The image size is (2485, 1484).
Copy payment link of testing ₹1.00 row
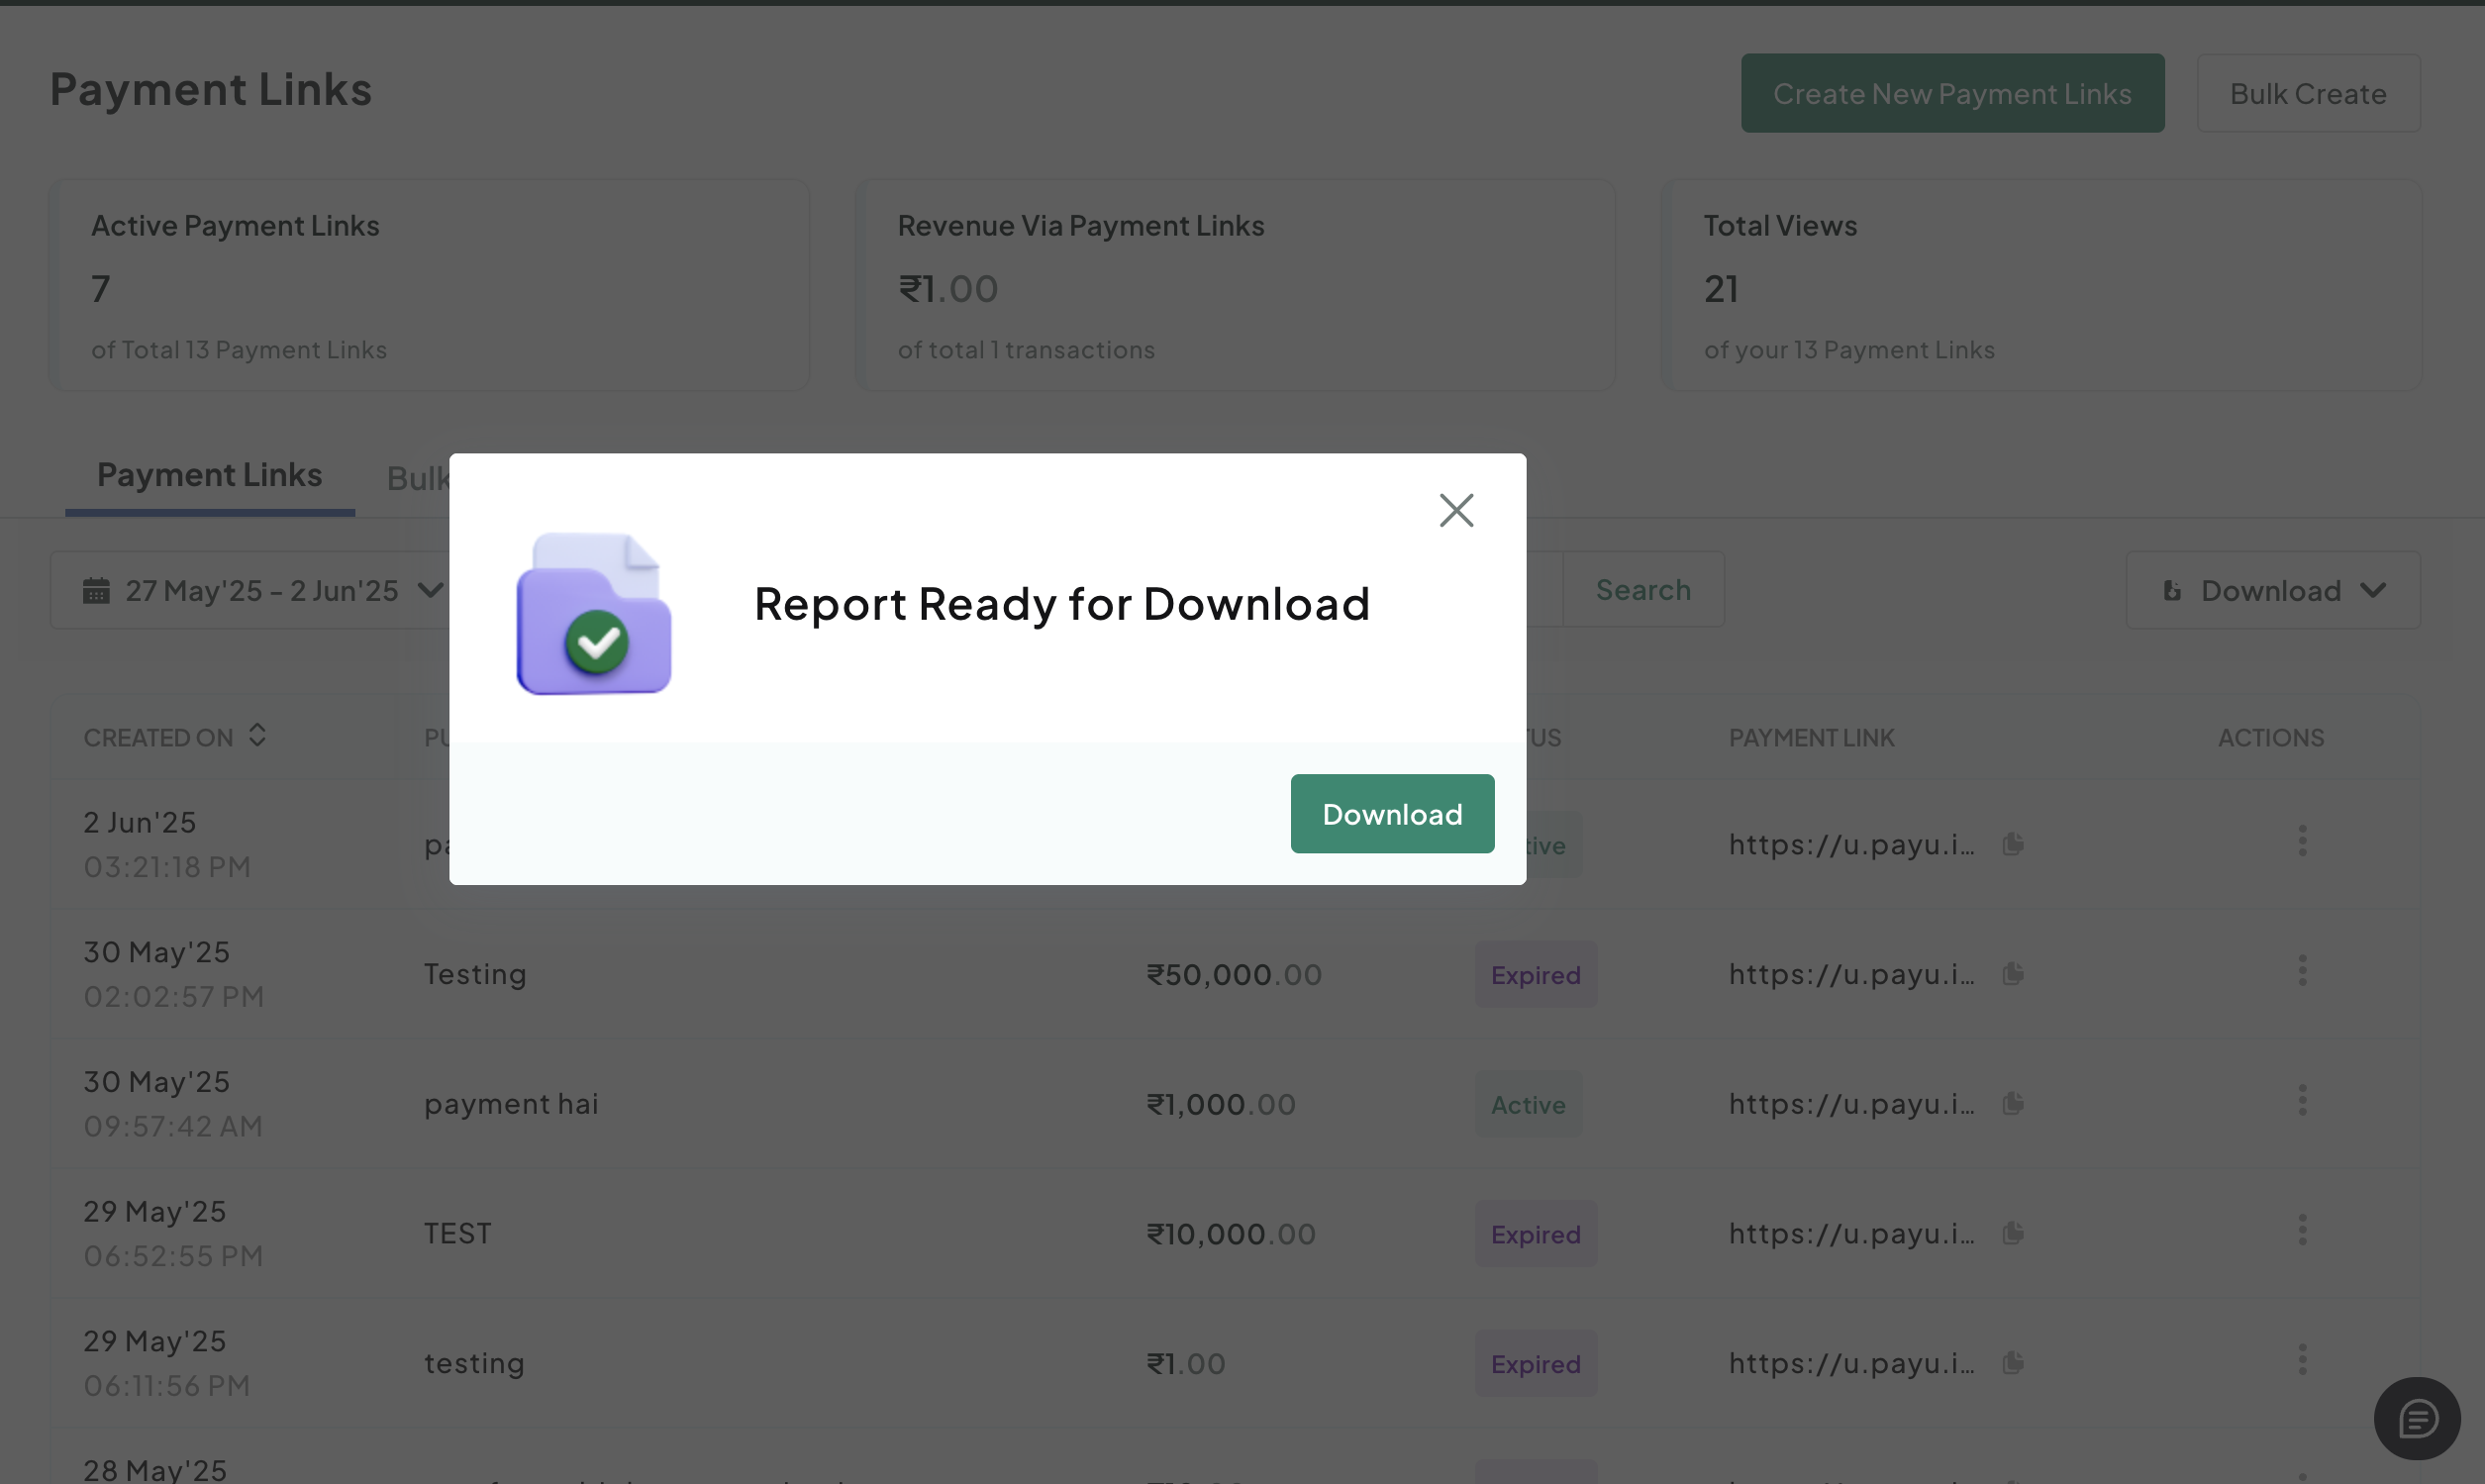tap(2013, 1363)
